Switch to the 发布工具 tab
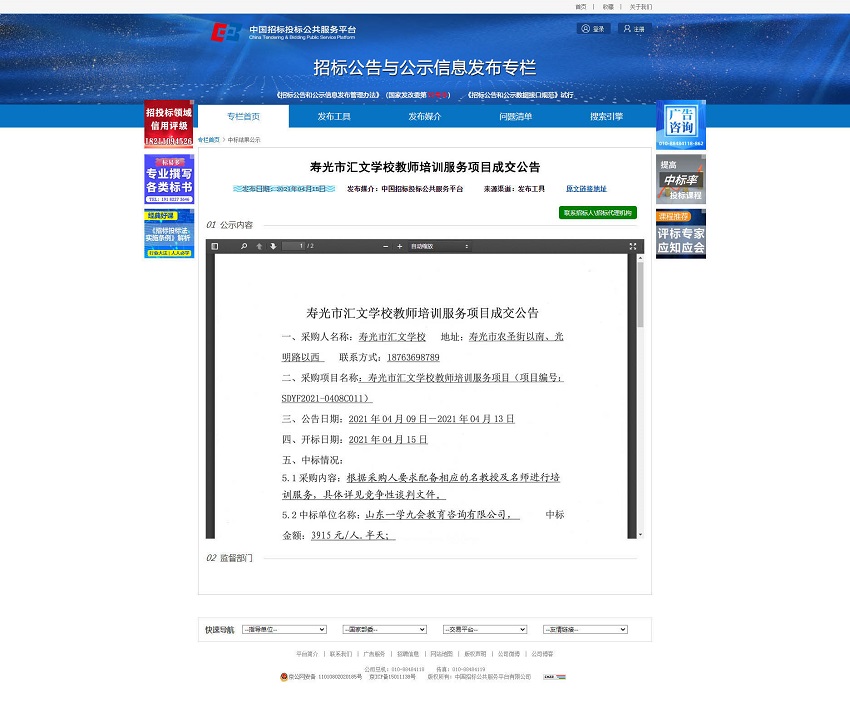850x727 pixels. click(x=334, y=116)
